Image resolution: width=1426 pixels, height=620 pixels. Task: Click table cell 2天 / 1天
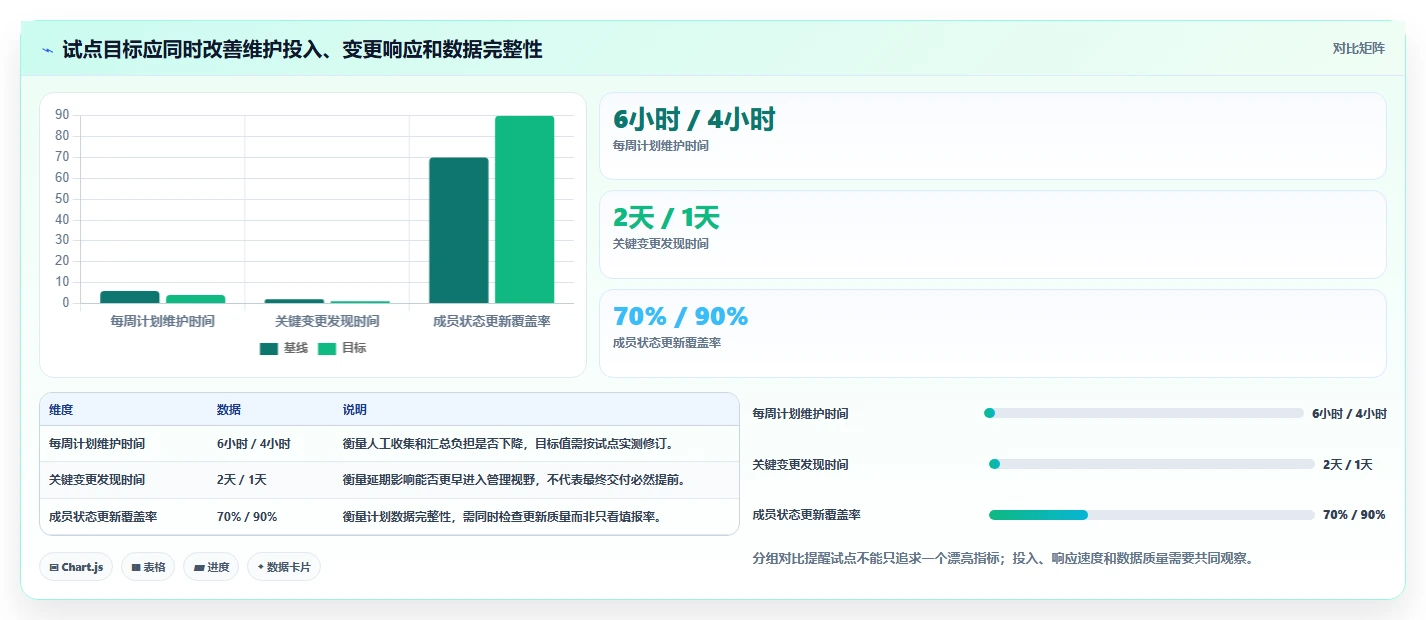pos(242,480)
